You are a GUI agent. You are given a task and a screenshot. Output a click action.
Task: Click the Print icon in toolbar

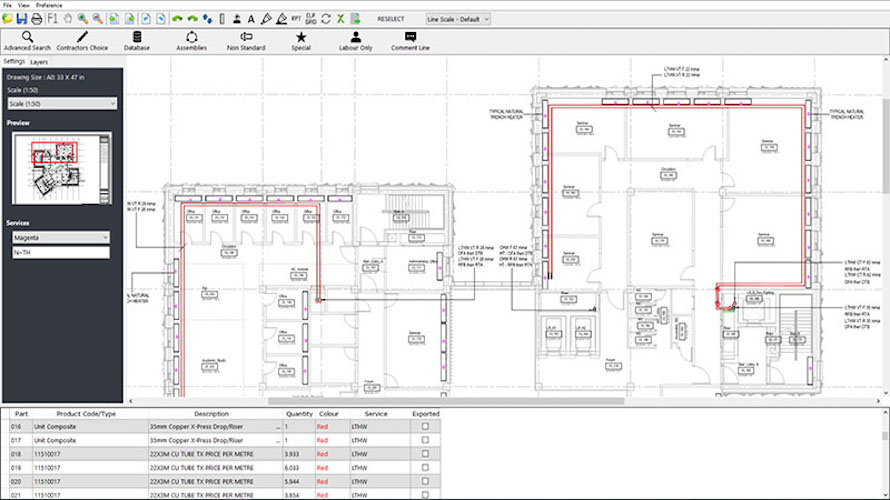pos(36,19)
